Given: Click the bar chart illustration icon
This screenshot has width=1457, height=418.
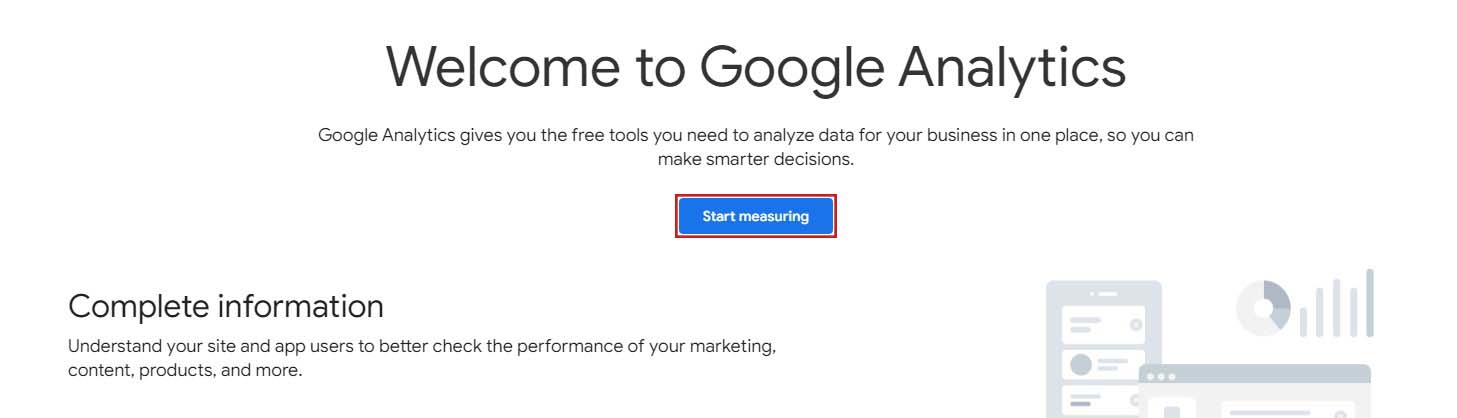Looking at the screenshot, I should point(1337,305).
